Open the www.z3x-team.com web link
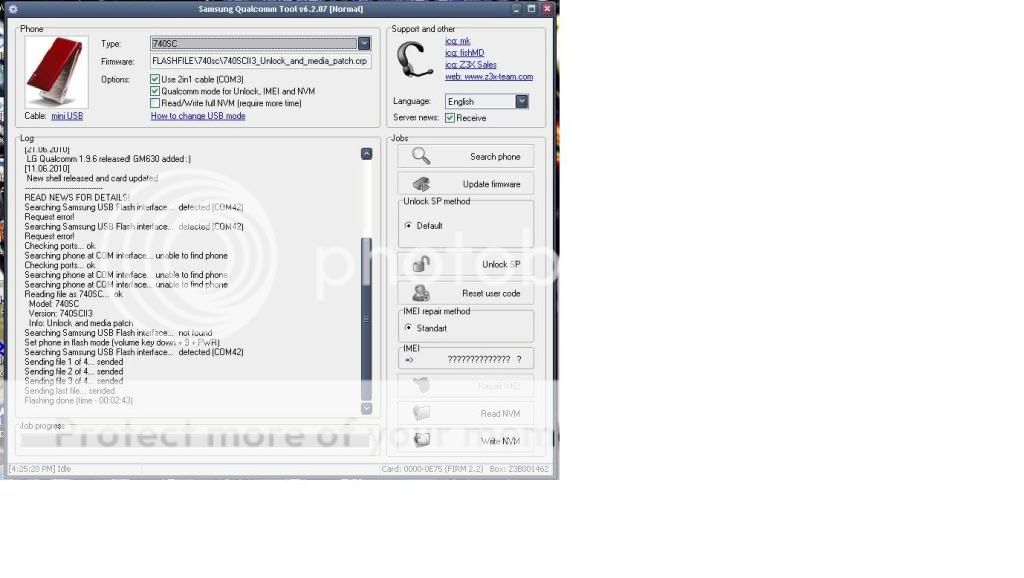The image size is (1024, 578). 489,77
